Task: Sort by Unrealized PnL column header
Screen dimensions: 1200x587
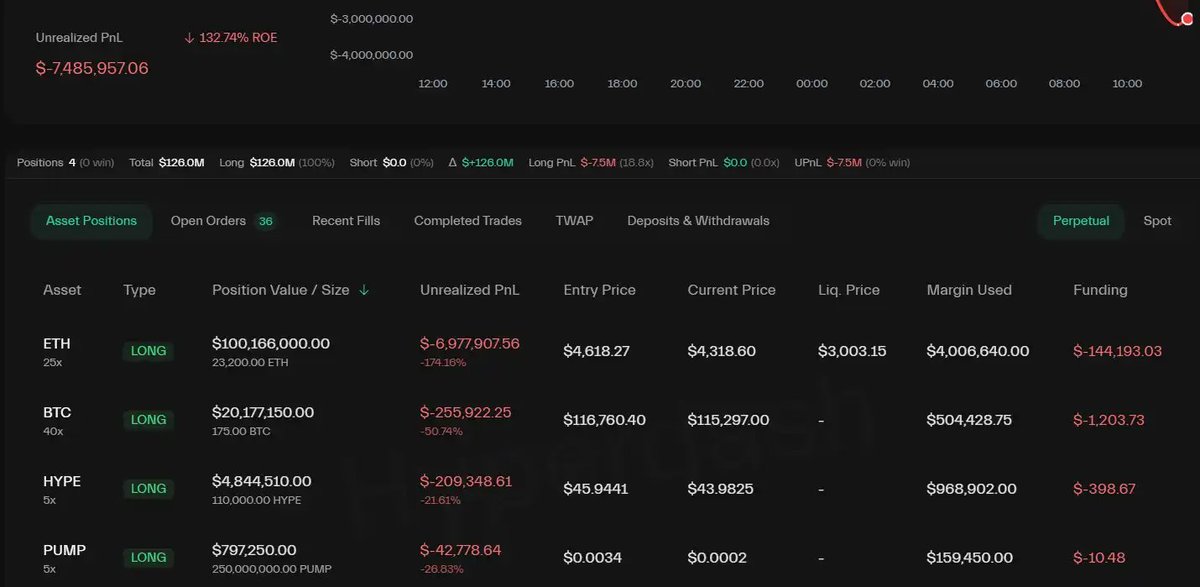Action: [x=470, y=290]
